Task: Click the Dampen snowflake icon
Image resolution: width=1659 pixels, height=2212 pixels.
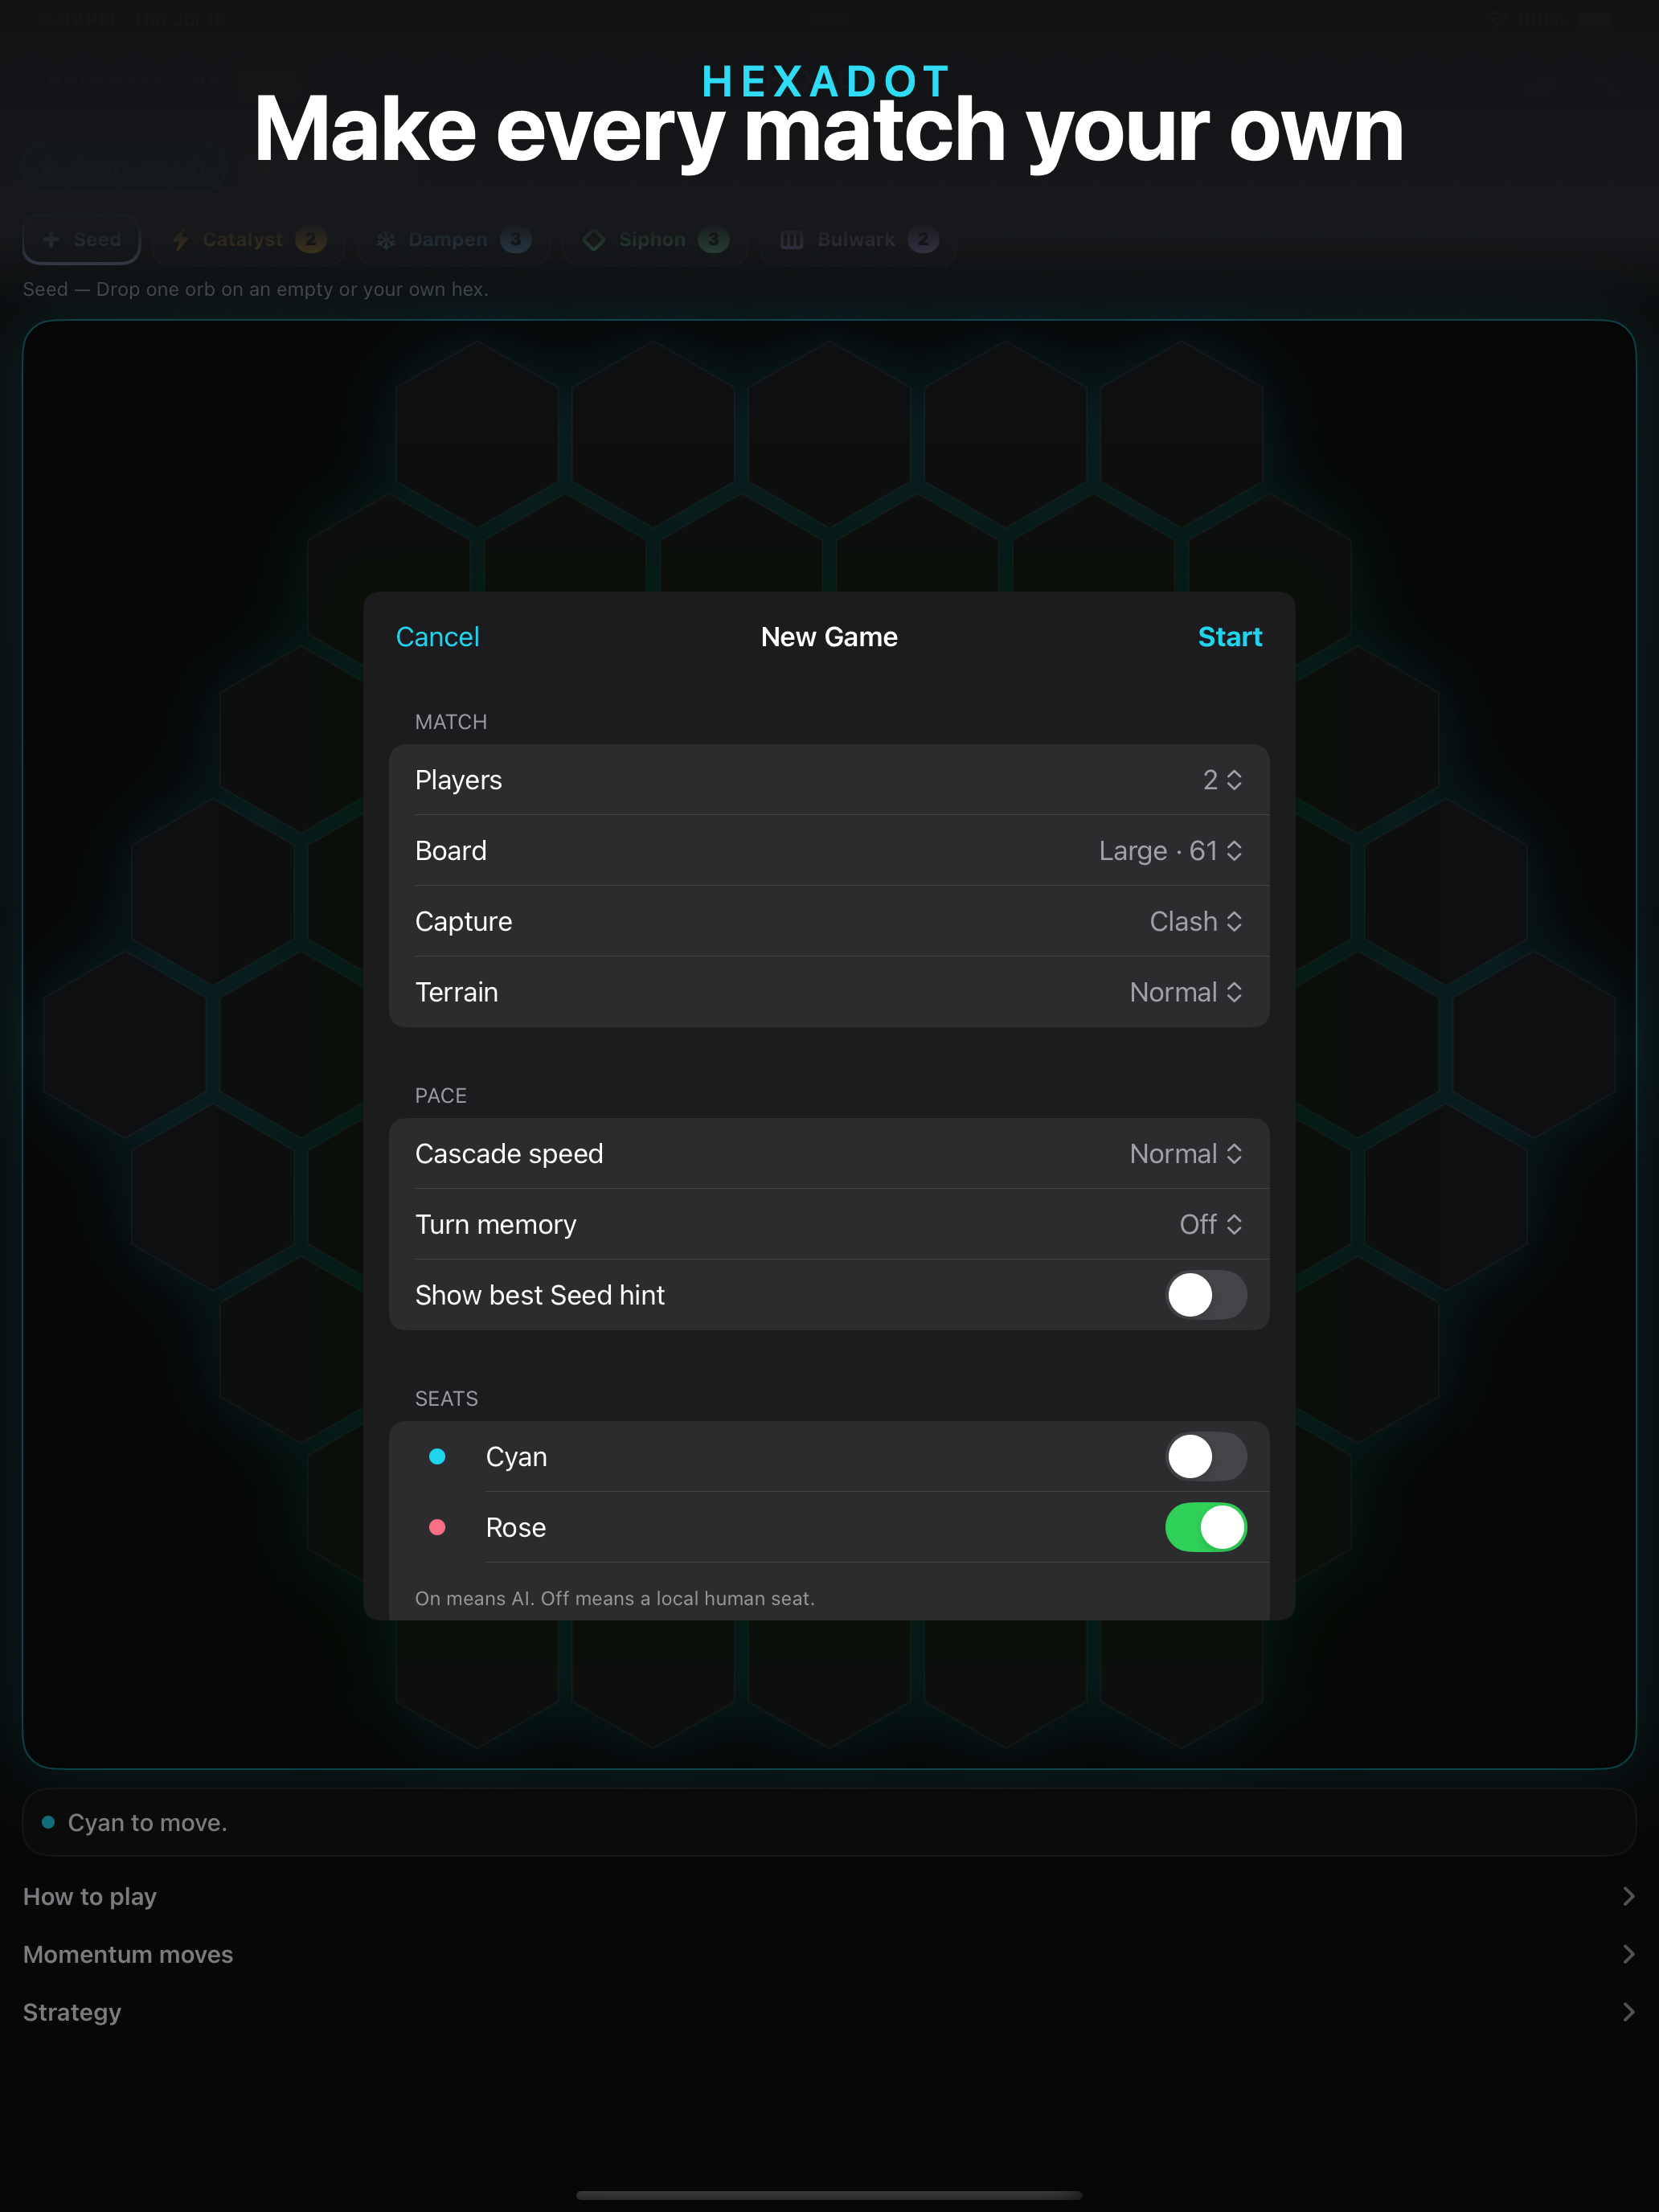Action: [386, 240]
